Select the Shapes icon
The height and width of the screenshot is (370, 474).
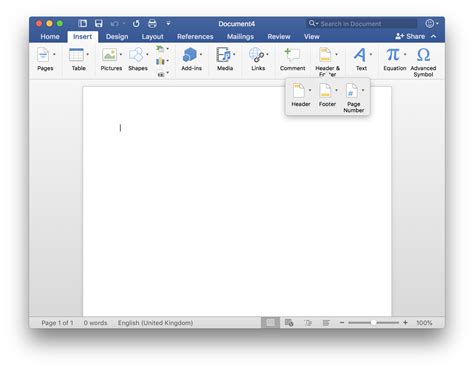136,55
